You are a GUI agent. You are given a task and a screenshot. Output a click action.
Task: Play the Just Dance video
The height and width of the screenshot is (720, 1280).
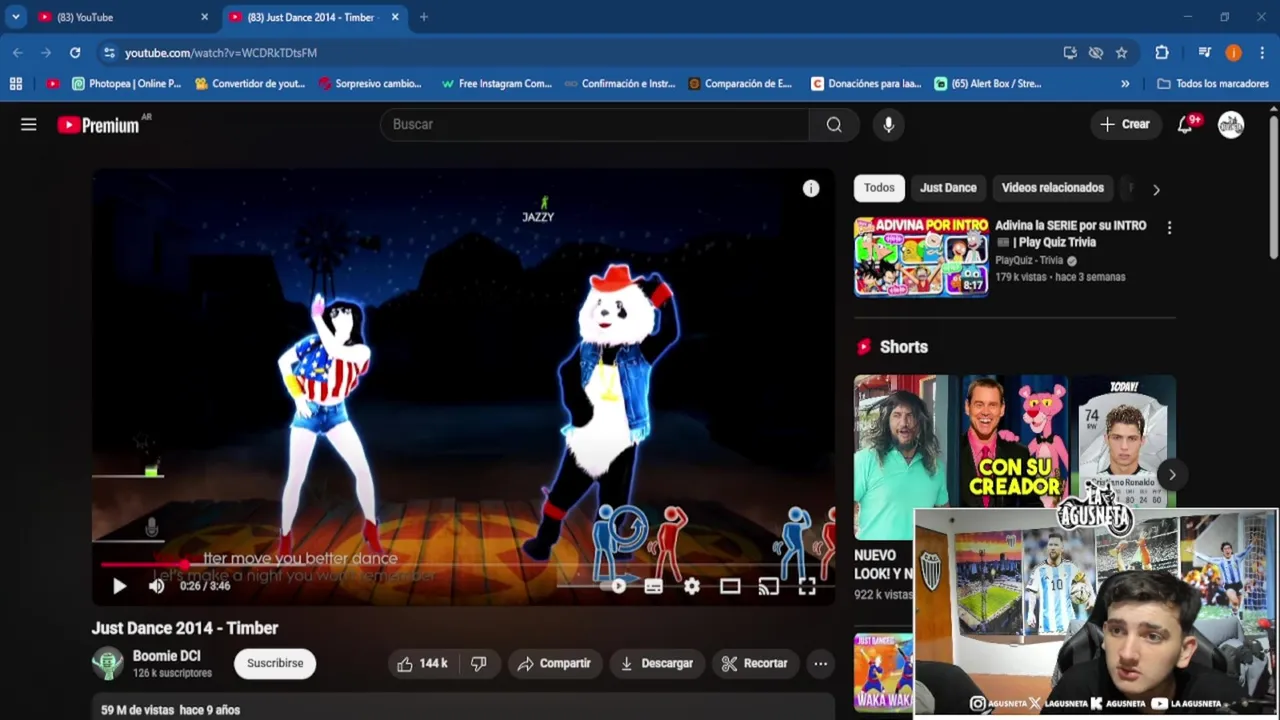(119, 586)
